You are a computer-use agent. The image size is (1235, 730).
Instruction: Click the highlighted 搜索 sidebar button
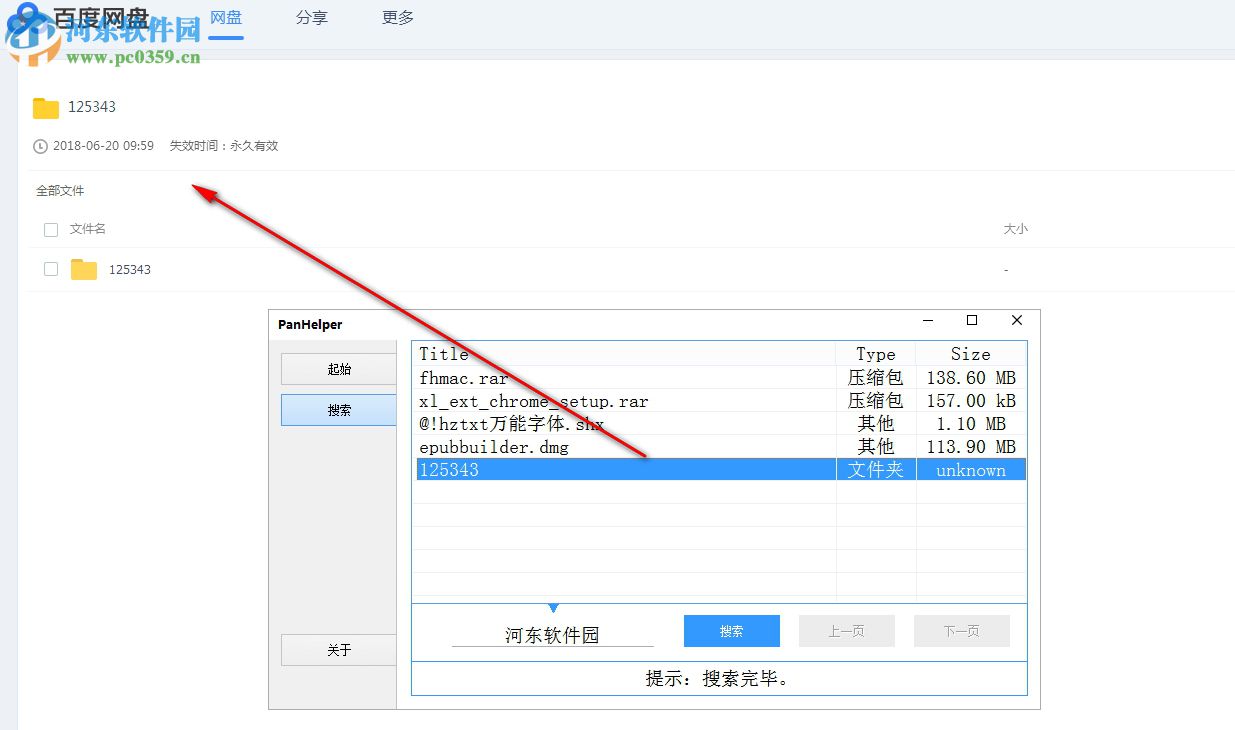338,410
